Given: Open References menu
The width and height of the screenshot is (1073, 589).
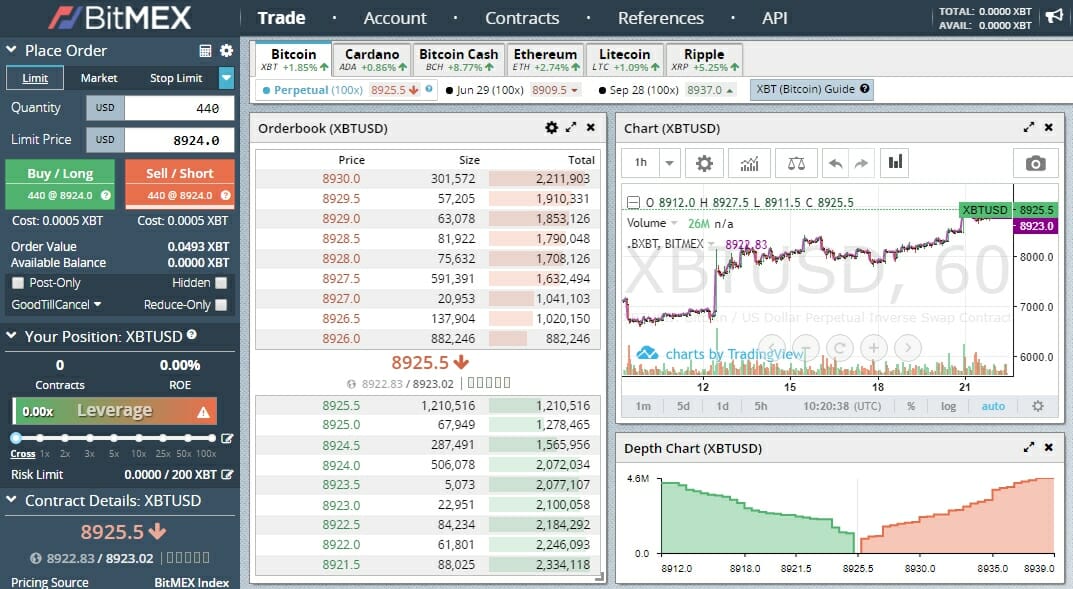Looking at the screenshot, I should (660, 18).
